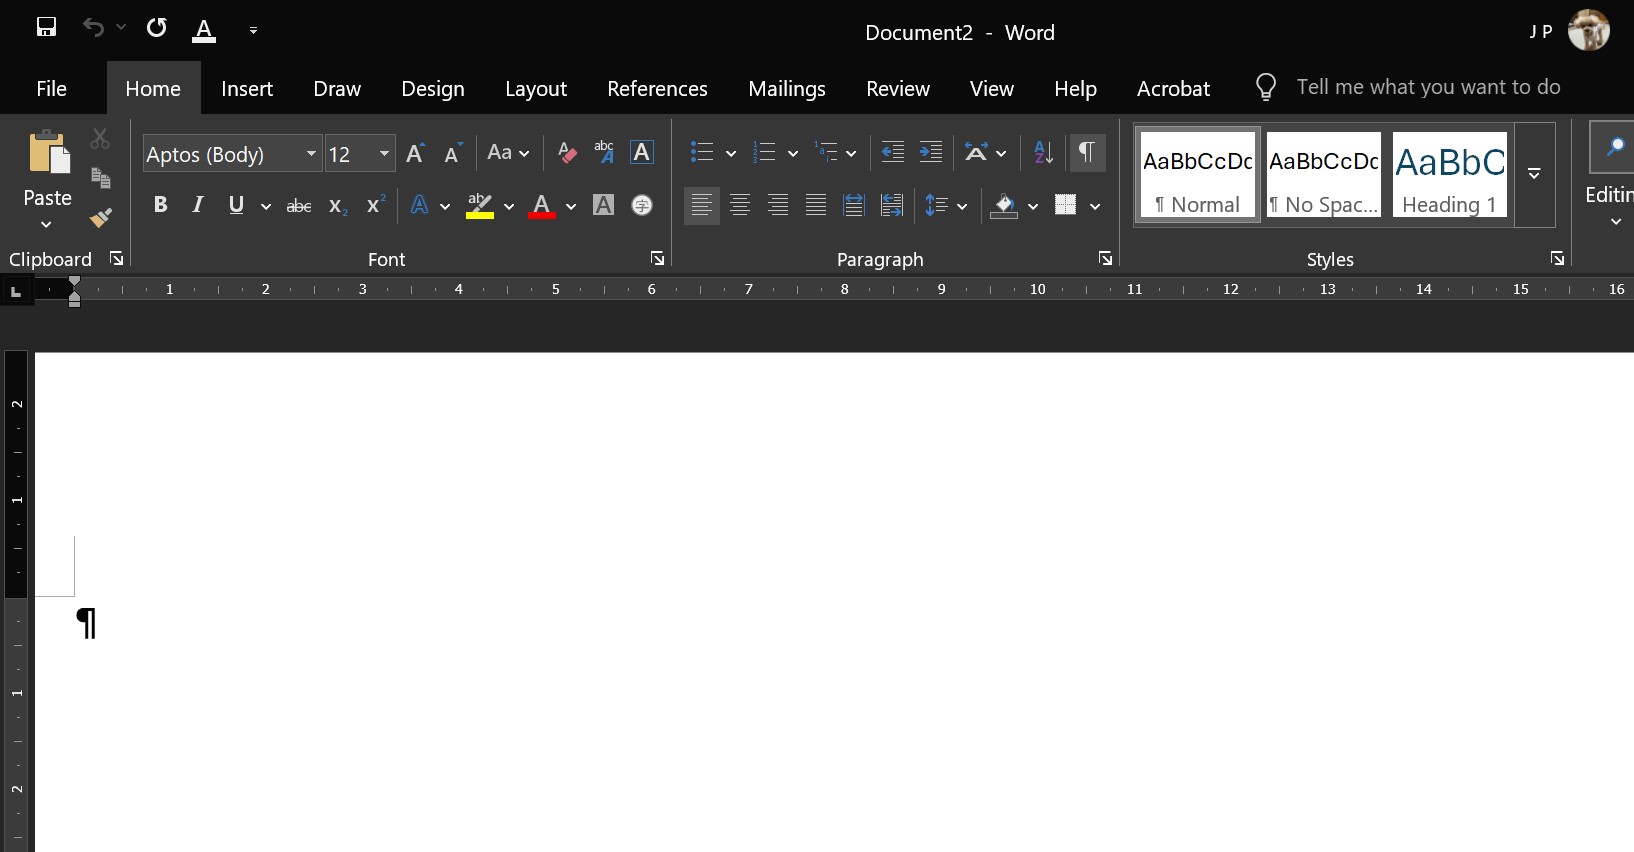The width and height of the screenshot is (1634, 852).
Task: Click the Character Shading icon
Action: click(603, 205)
